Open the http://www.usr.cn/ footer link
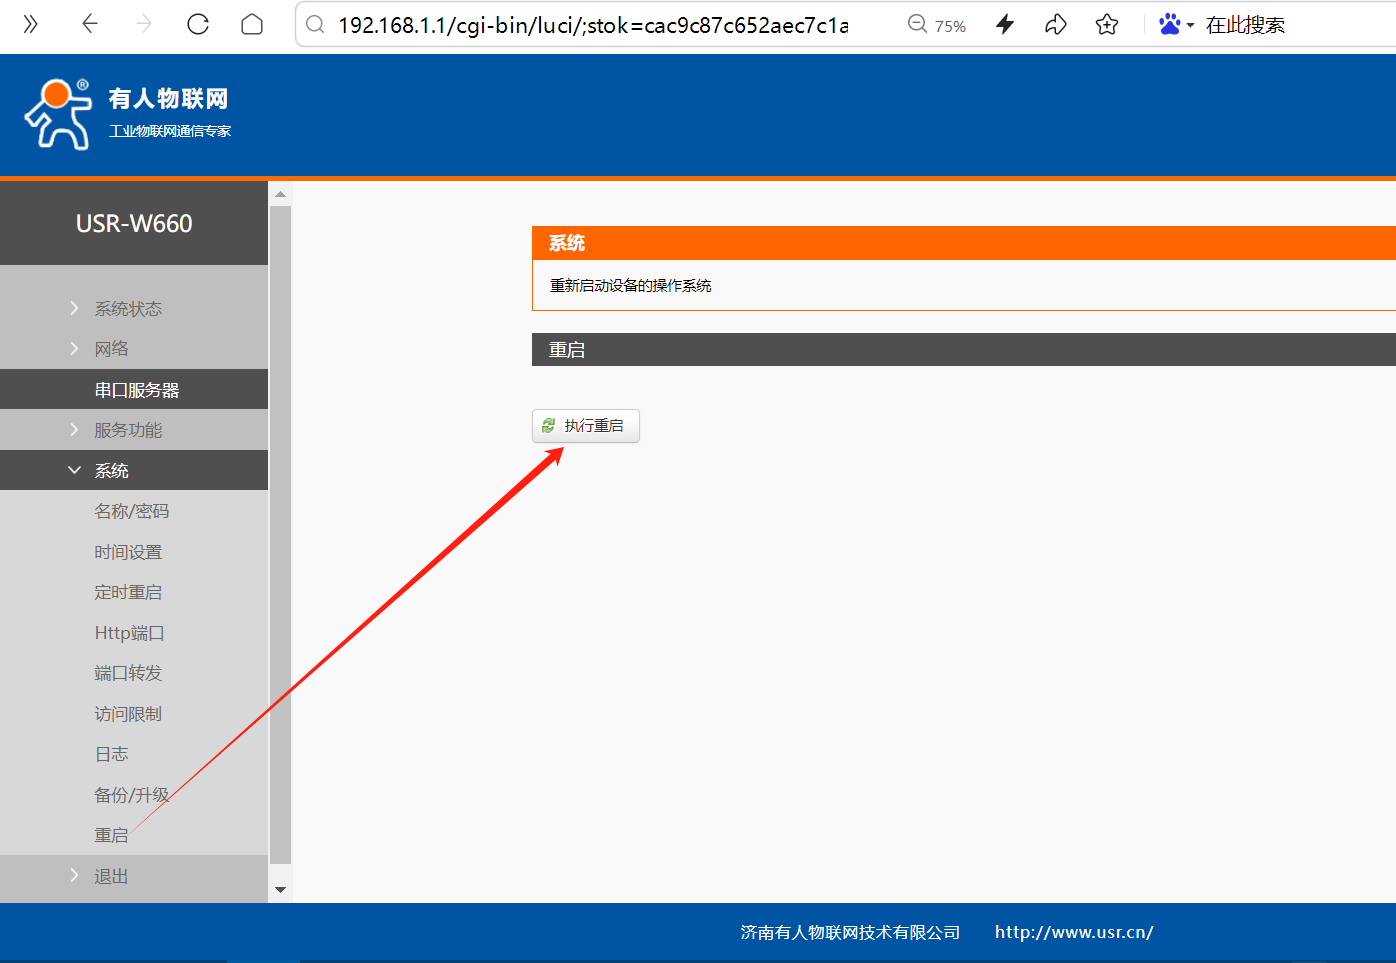Viewport: 1396px width, 963px height. click(1073, 932)
